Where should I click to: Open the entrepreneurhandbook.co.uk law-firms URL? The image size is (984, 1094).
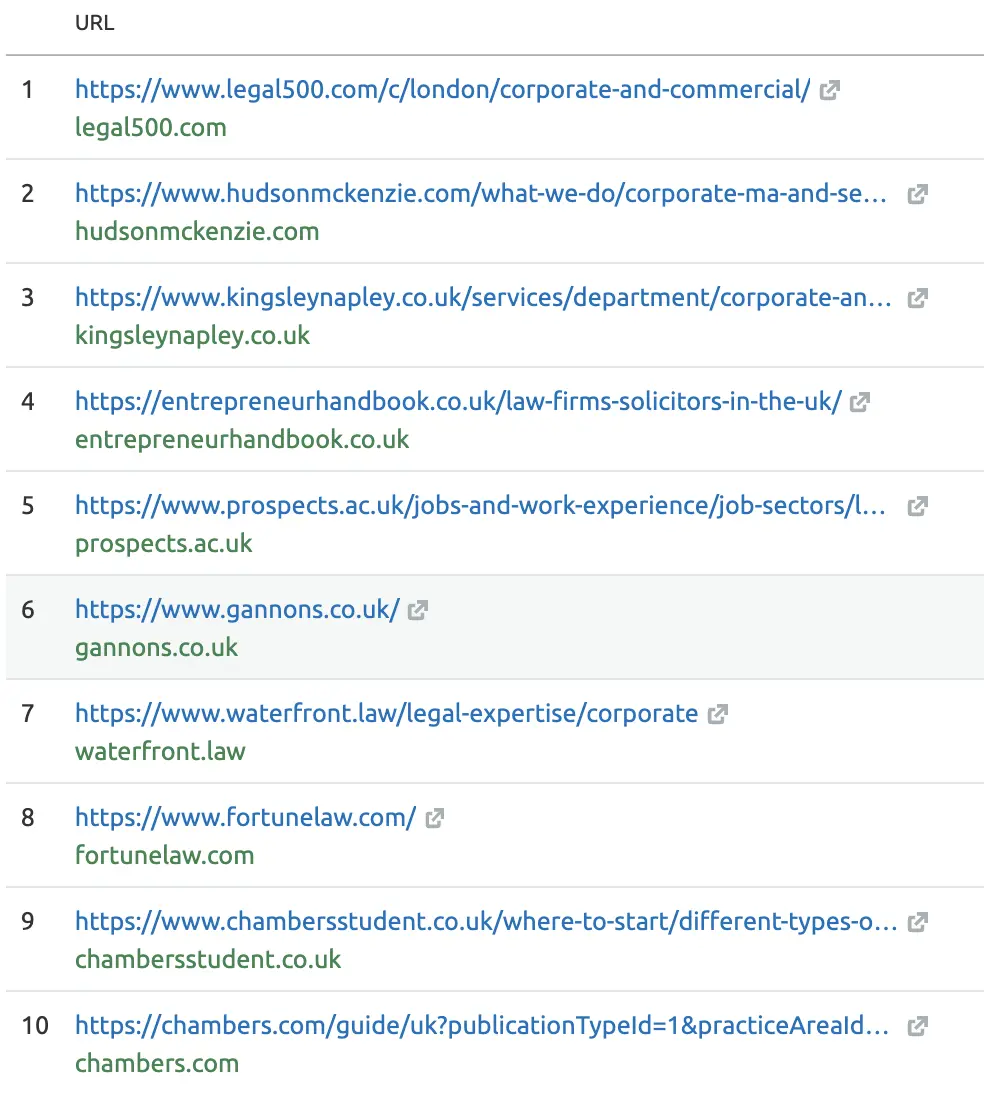click(459, 401)
